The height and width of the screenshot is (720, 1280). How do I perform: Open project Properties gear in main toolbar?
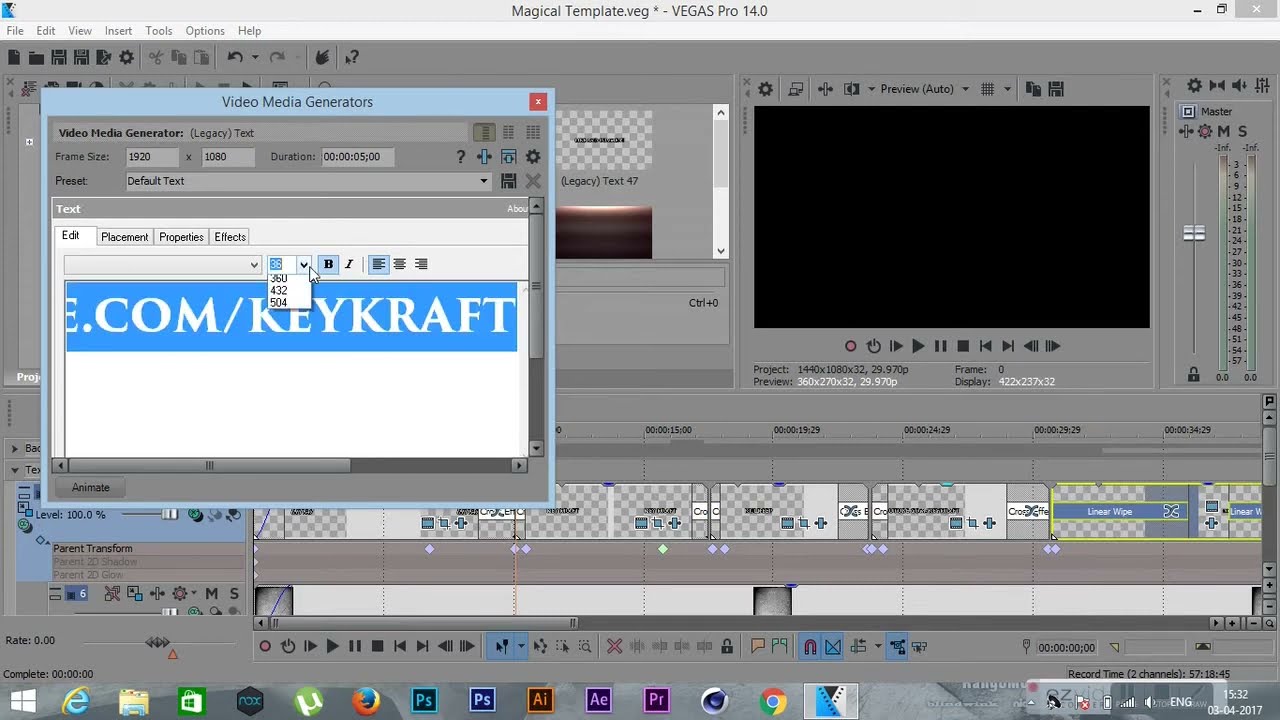click(126, 58)
